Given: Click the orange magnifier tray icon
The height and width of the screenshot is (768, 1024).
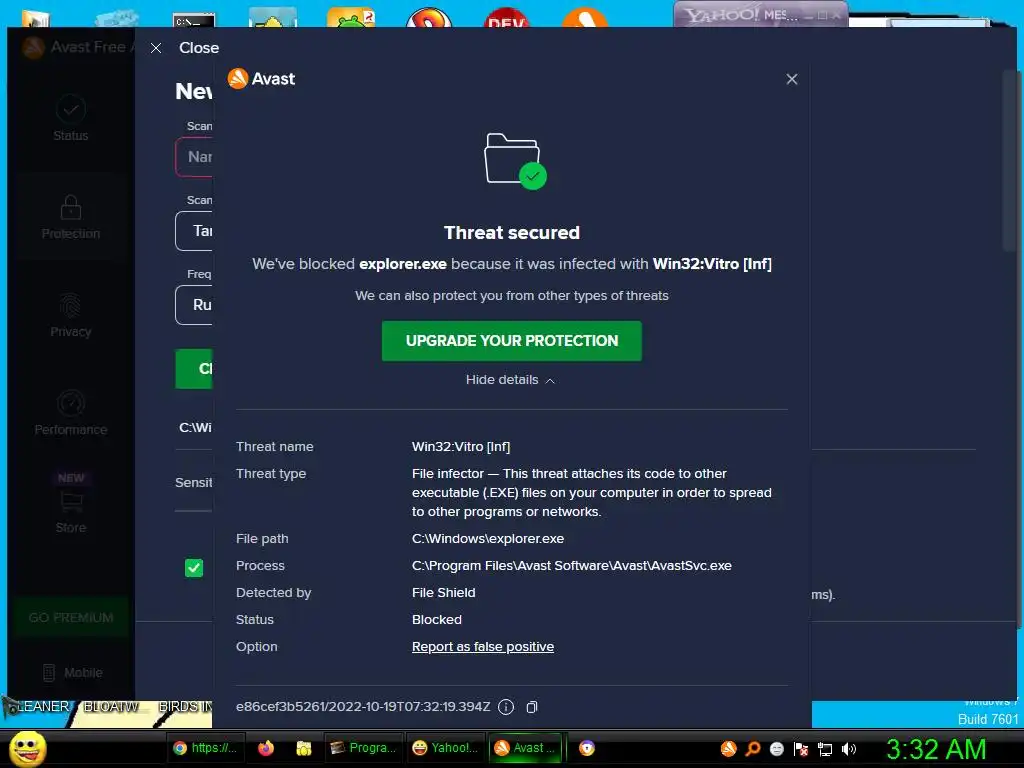Looking at the screenshot, I should (x=753, y=749).
